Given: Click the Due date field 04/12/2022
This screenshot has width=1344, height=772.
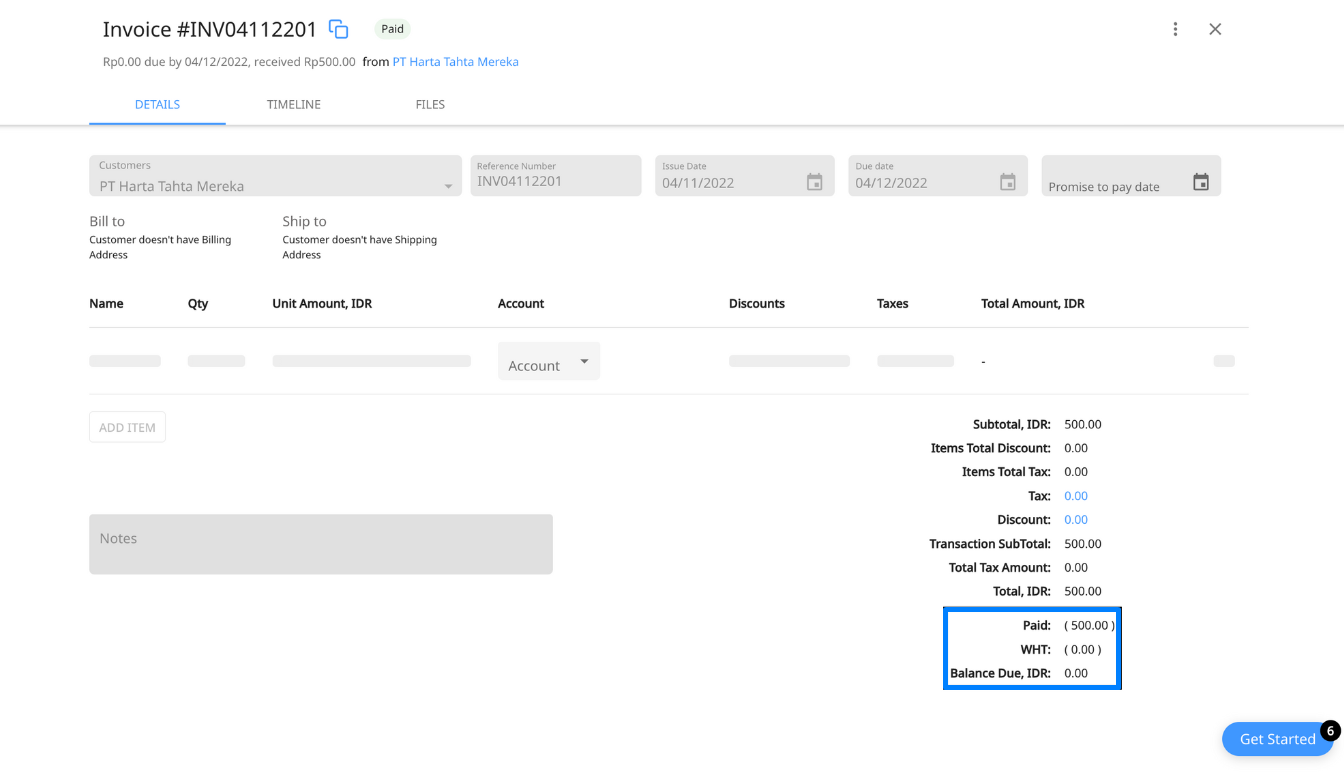Looking at the screenshot, I should (938, 175).
